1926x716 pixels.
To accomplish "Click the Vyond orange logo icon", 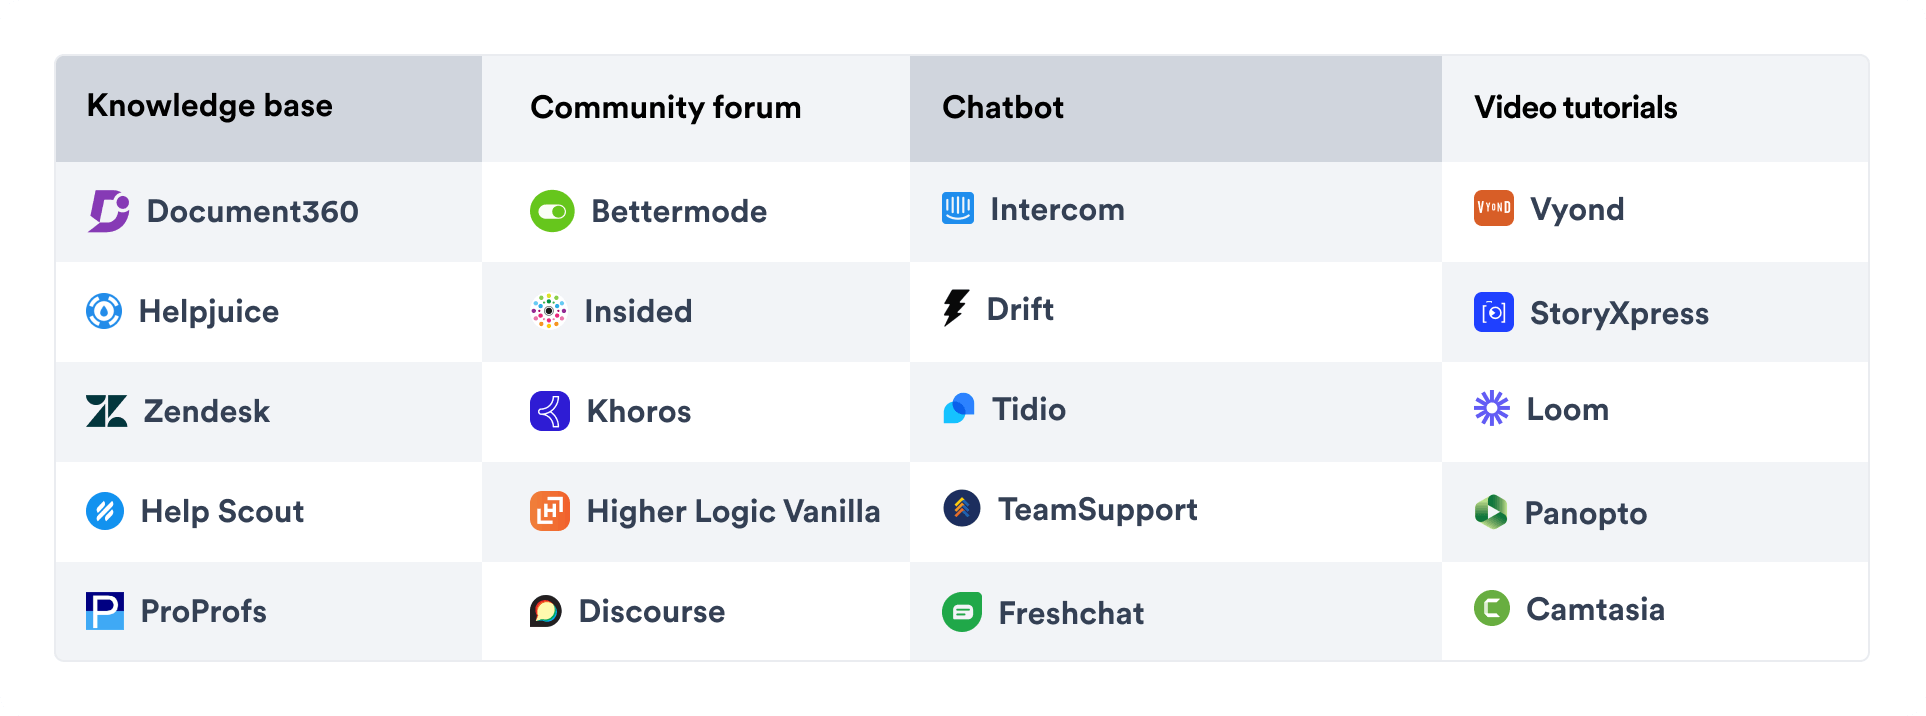I will [x=1493, y=208].
